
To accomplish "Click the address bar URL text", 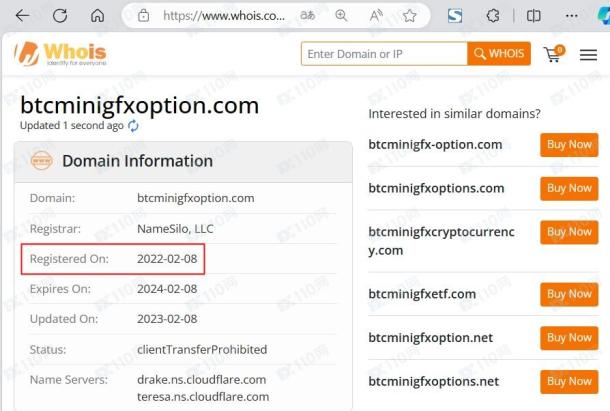I will [x=224, y=16].
